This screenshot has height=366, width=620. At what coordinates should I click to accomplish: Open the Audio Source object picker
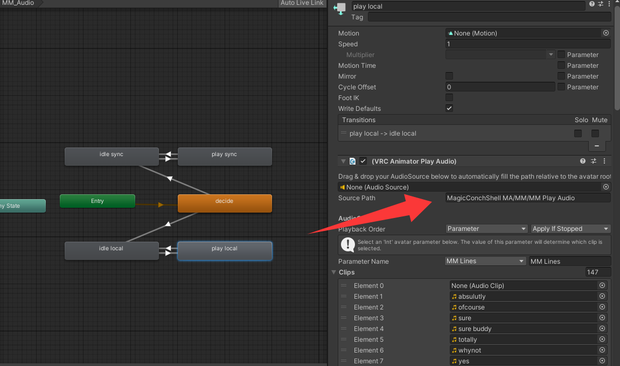(605, 187)
